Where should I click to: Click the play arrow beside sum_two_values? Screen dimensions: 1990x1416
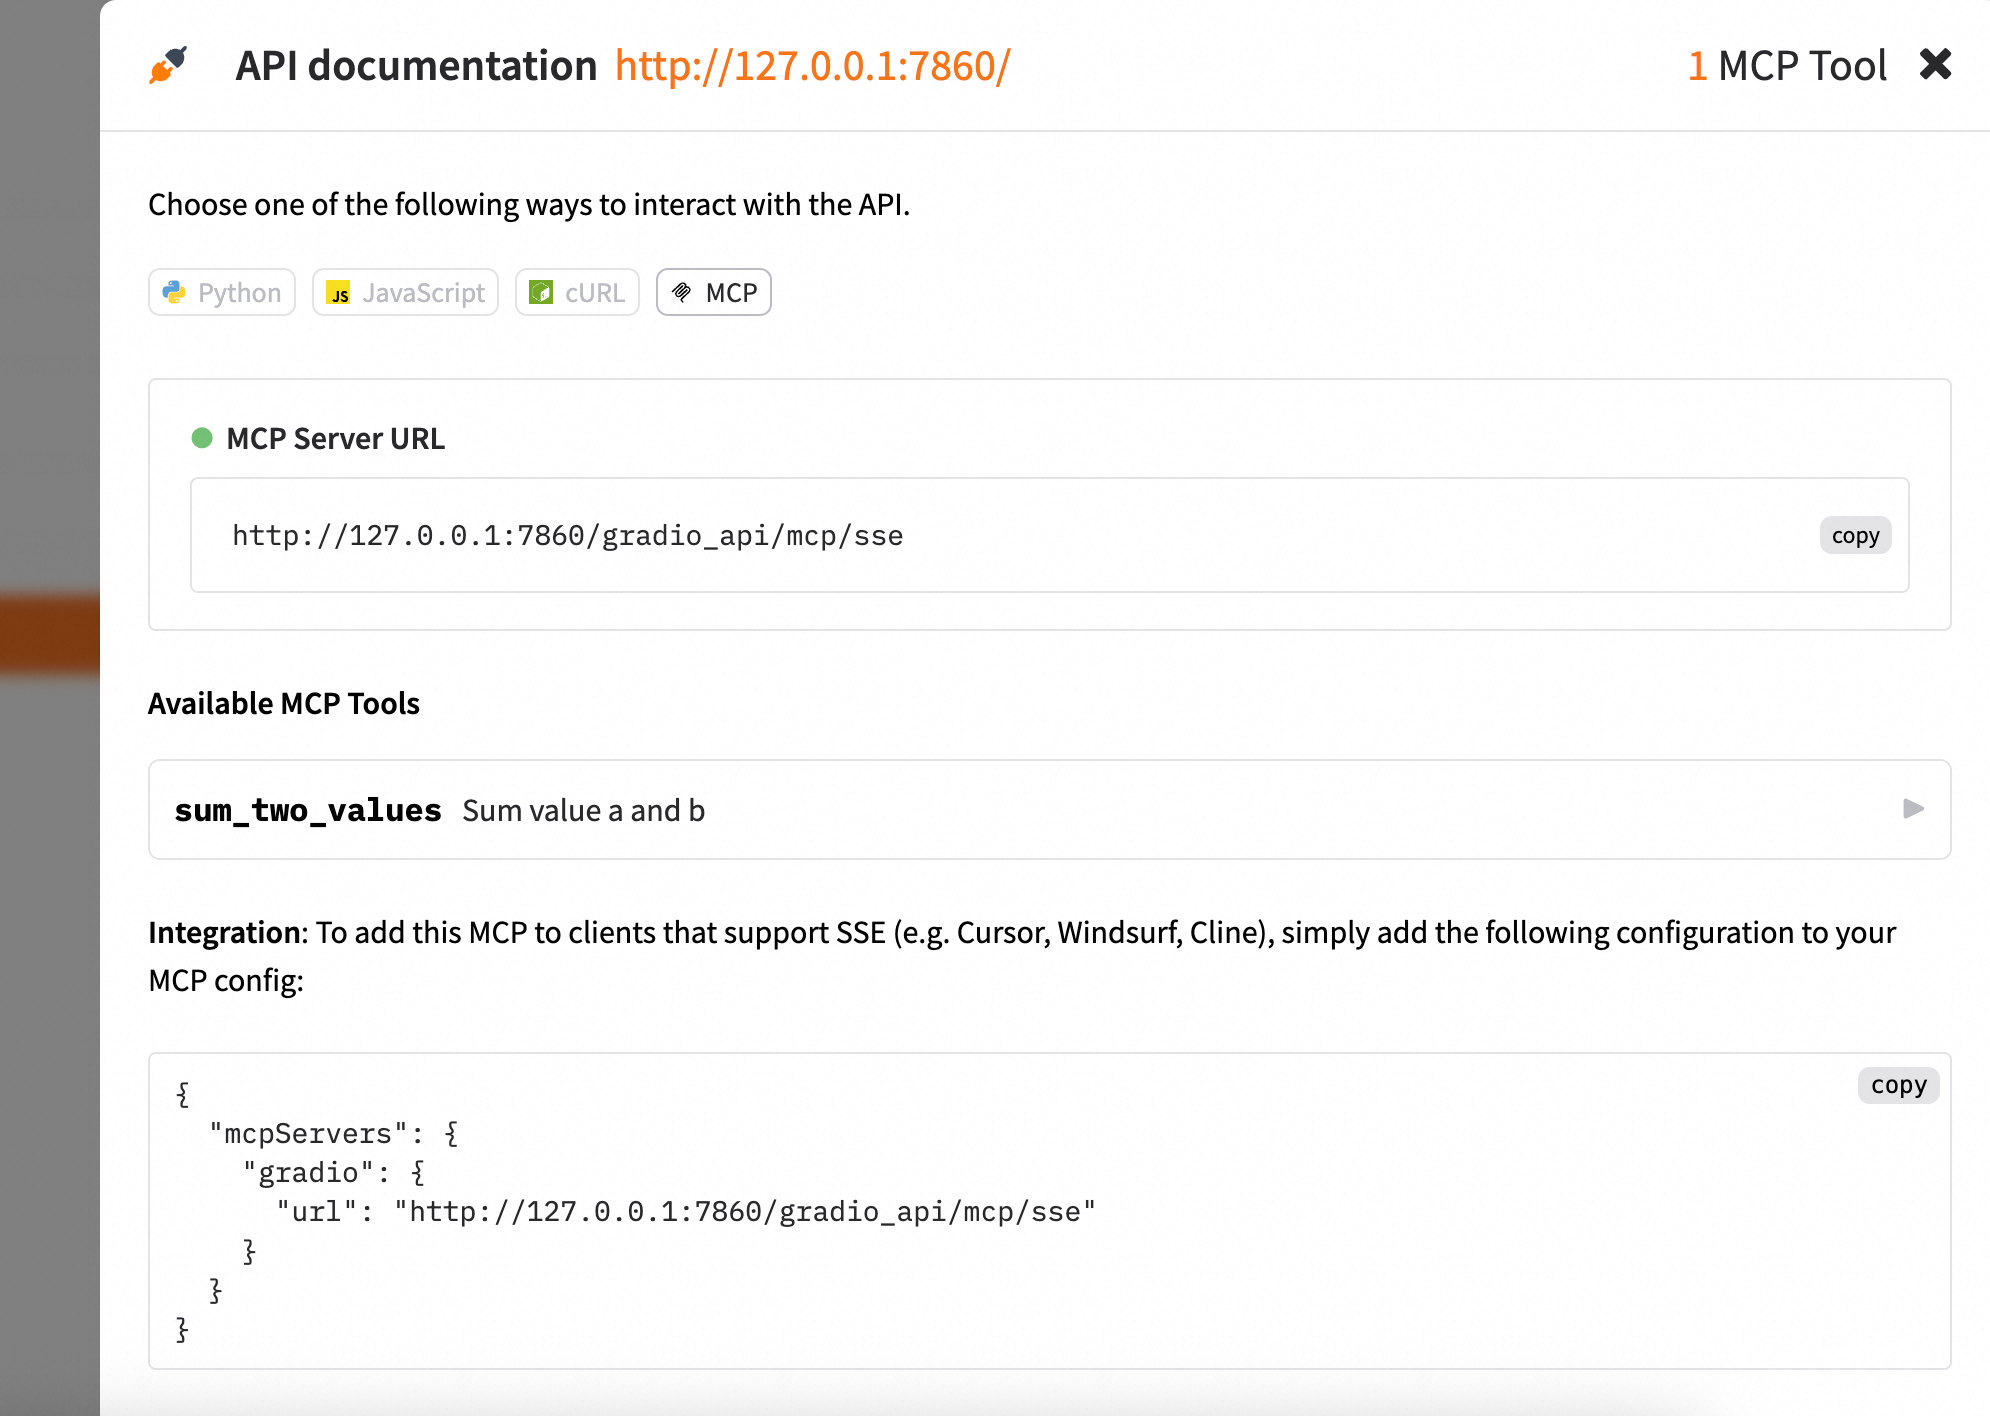pyautogui.click(x=1915, y=810)
